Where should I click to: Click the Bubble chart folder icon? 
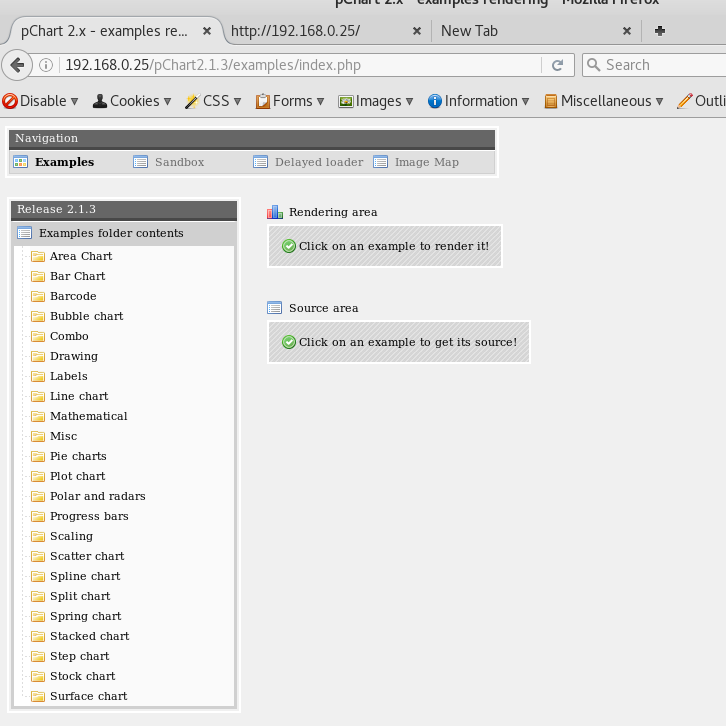(38, 316)
